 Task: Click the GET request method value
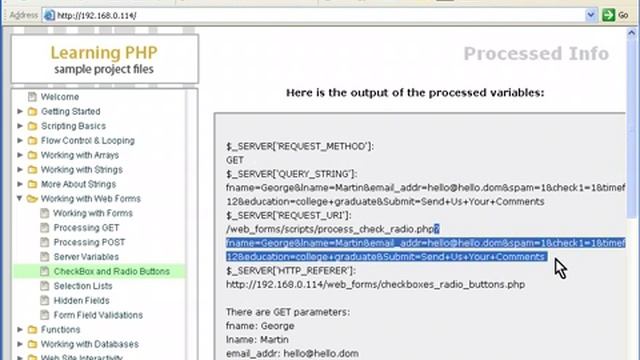235,160
